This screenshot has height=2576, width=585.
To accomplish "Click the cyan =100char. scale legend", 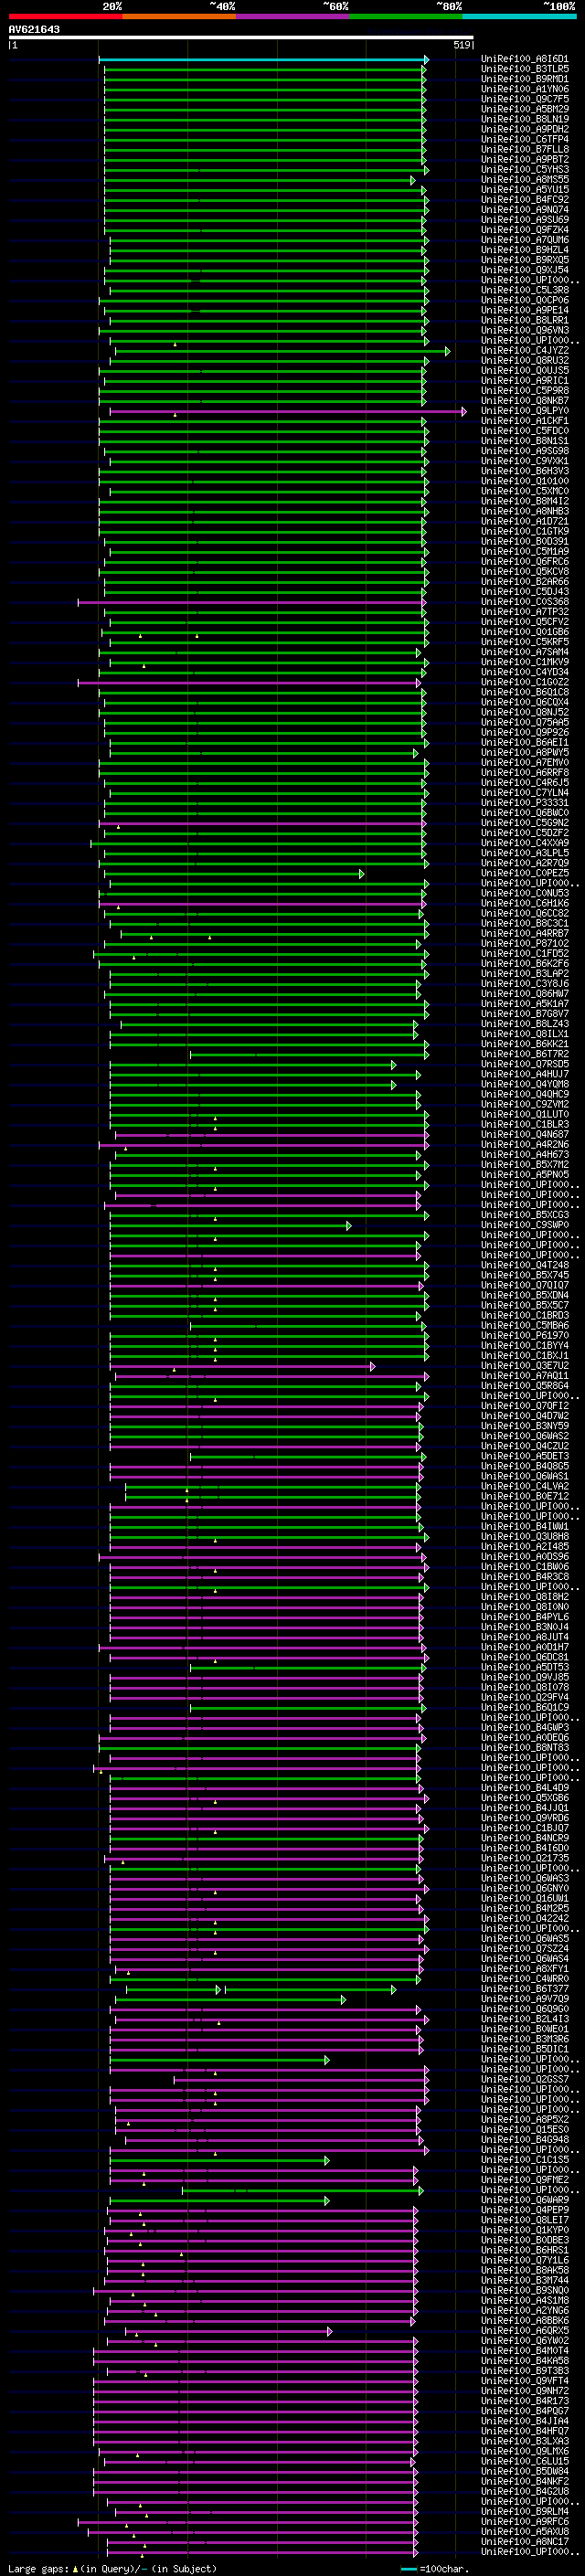I will 434,2568.
